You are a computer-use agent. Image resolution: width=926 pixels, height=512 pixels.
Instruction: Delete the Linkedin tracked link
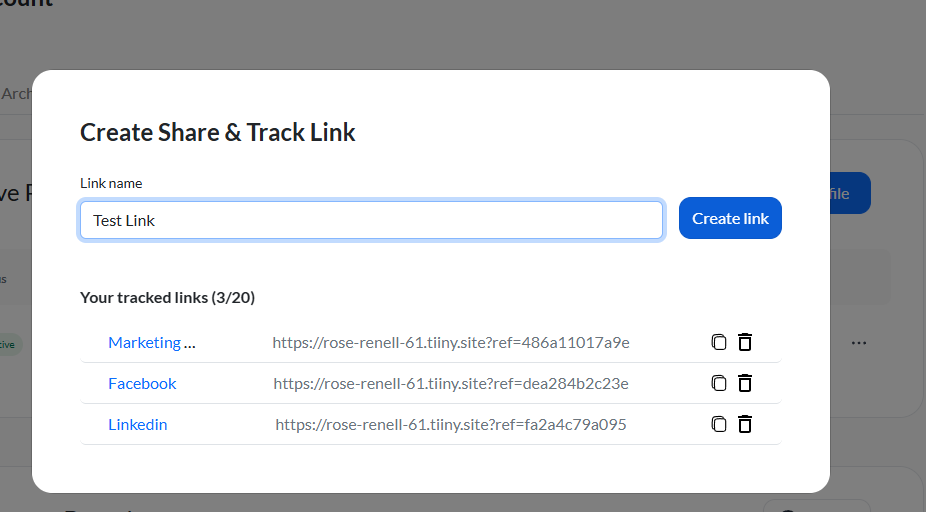point(745,424)
